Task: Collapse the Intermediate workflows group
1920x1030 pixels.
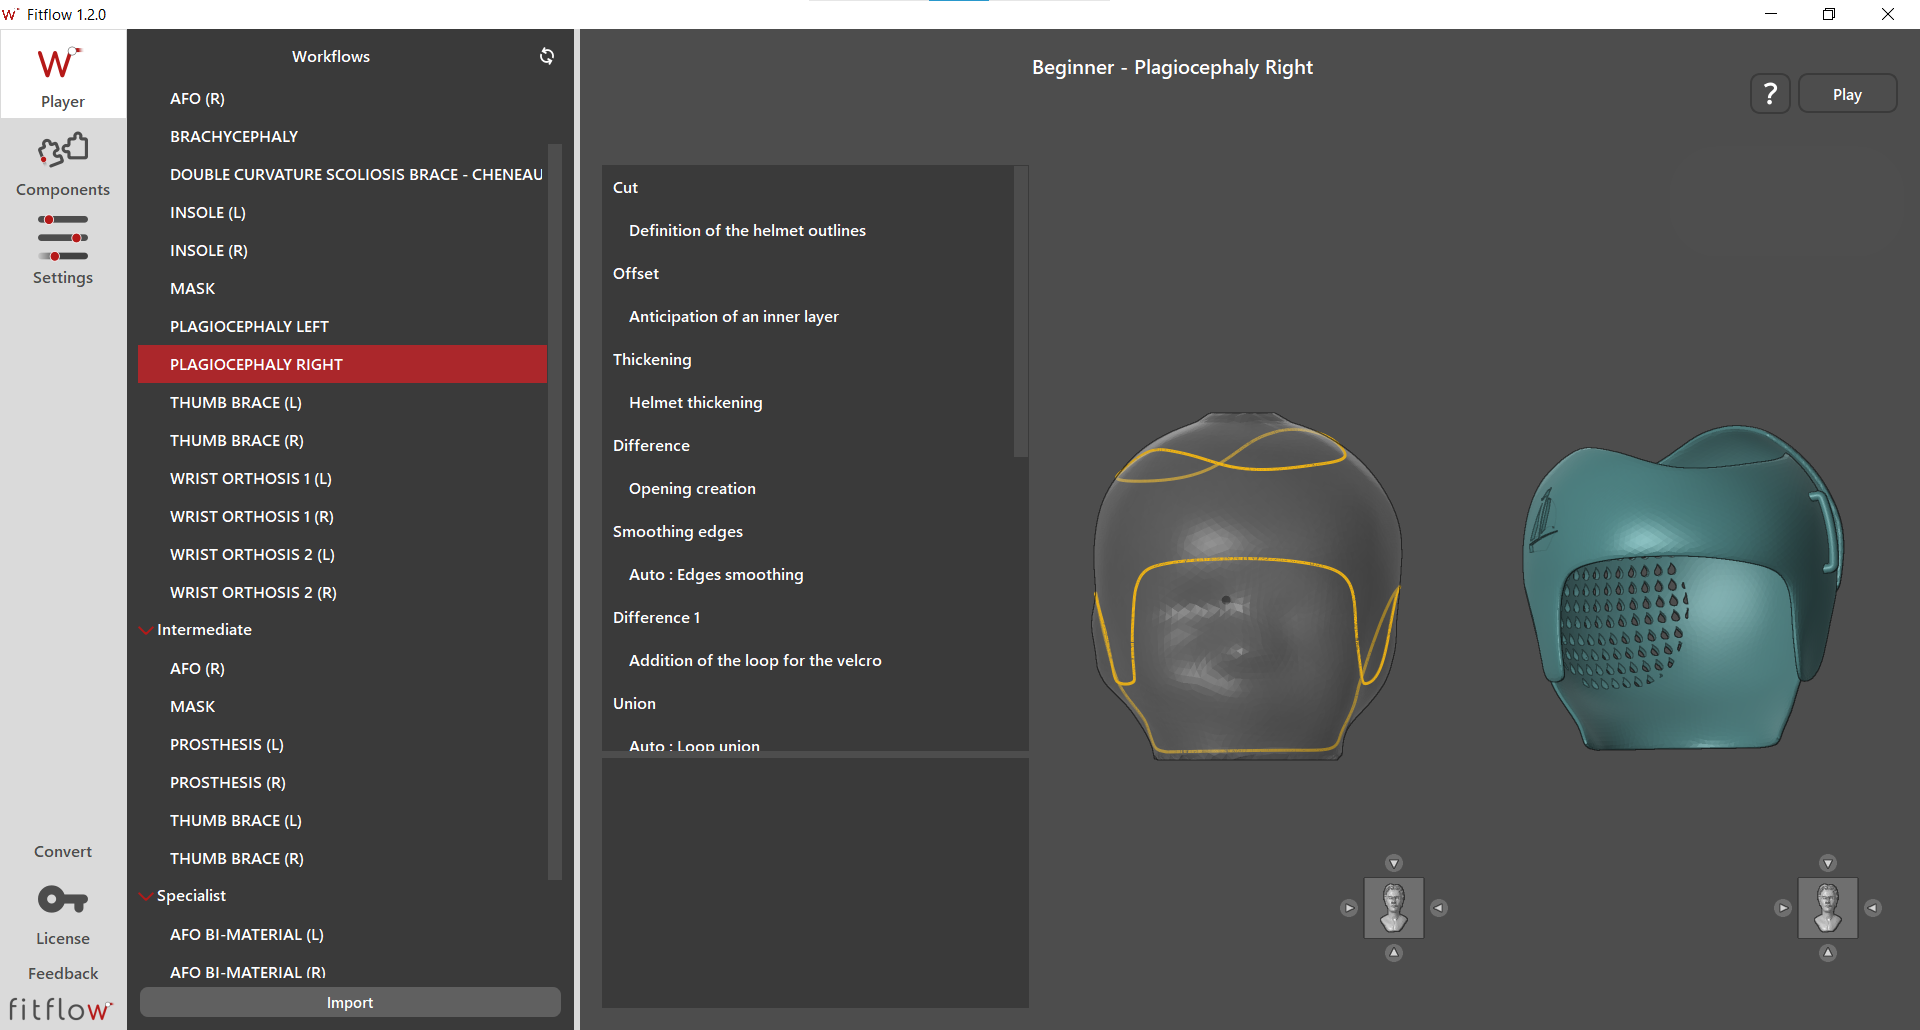Action: click(x=147, y=630)
